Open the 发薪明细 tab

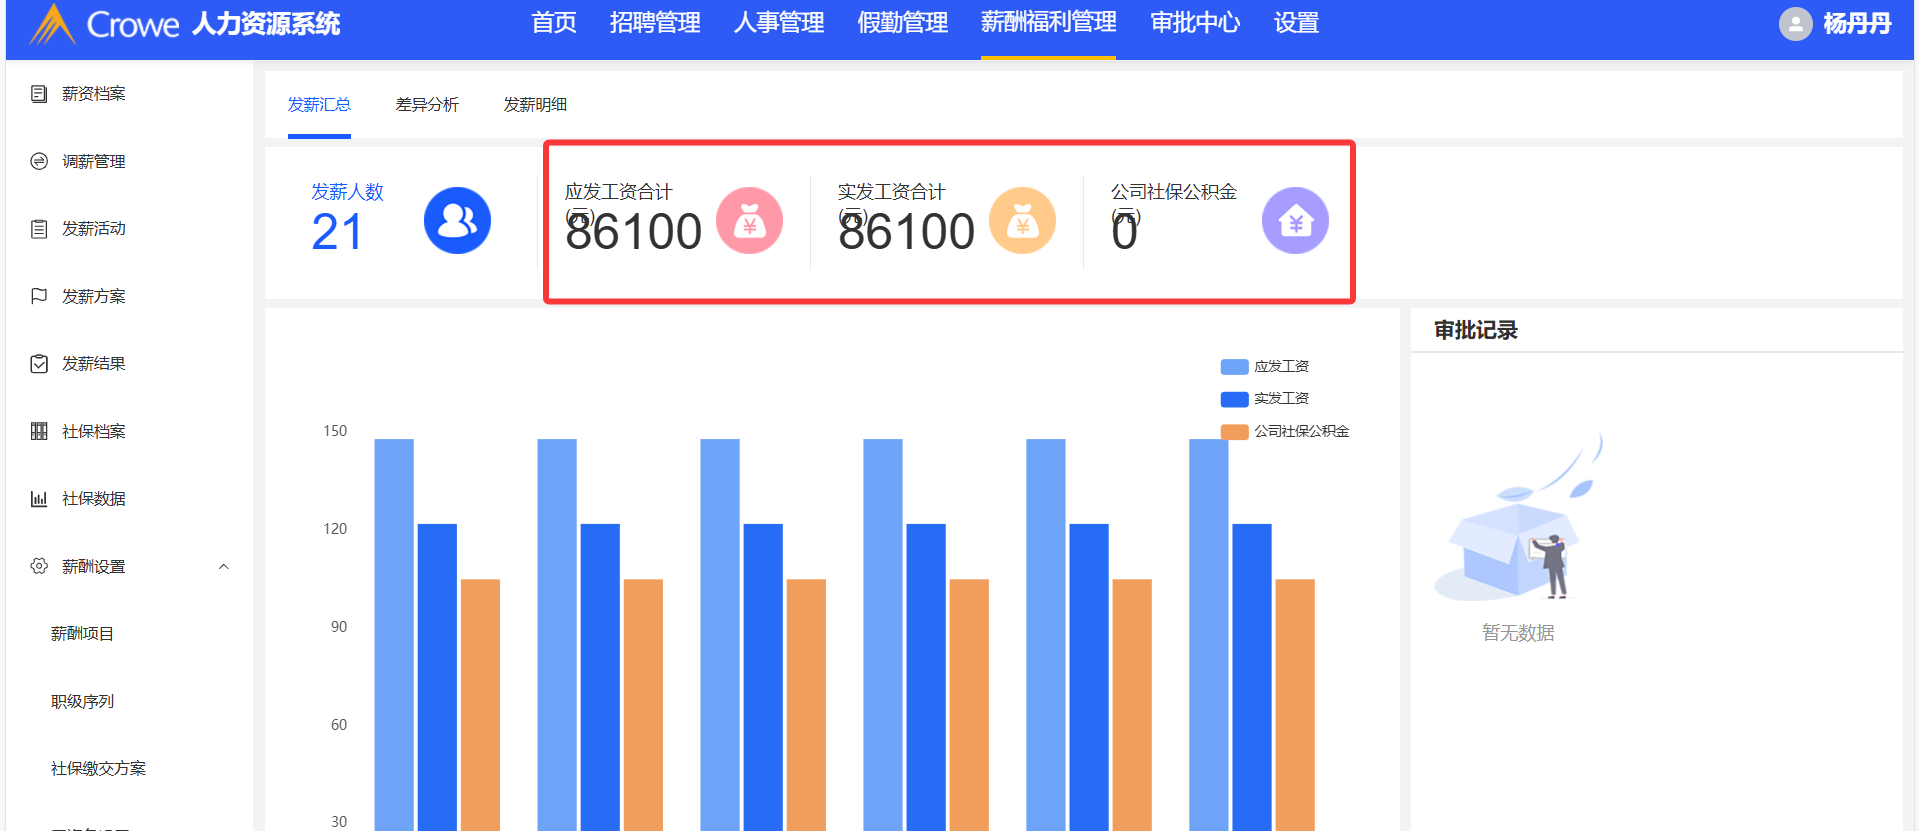click(535, 105)
